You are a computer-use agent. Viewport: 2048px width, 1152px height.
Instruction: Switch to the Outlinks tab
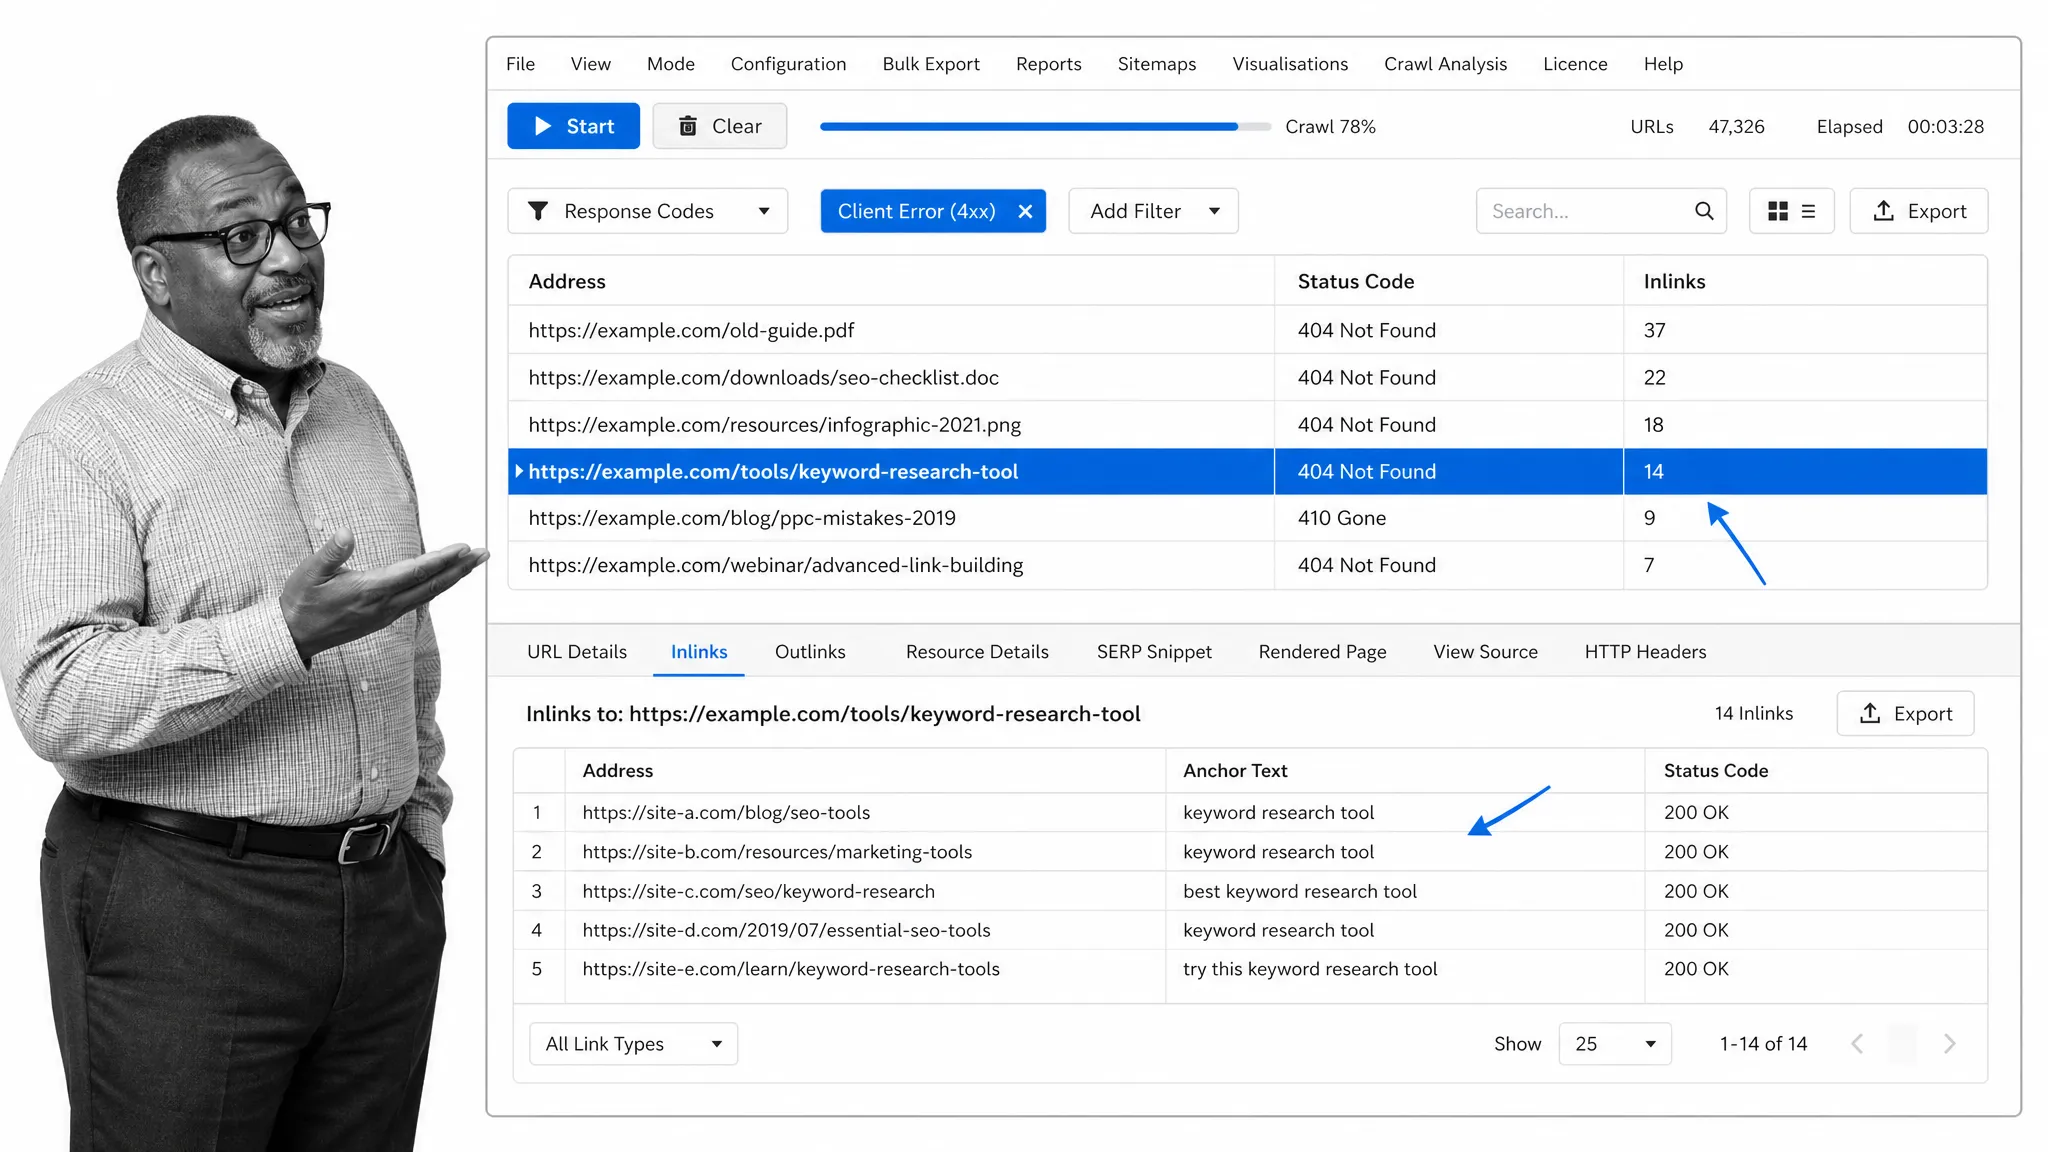pos(810,652)
